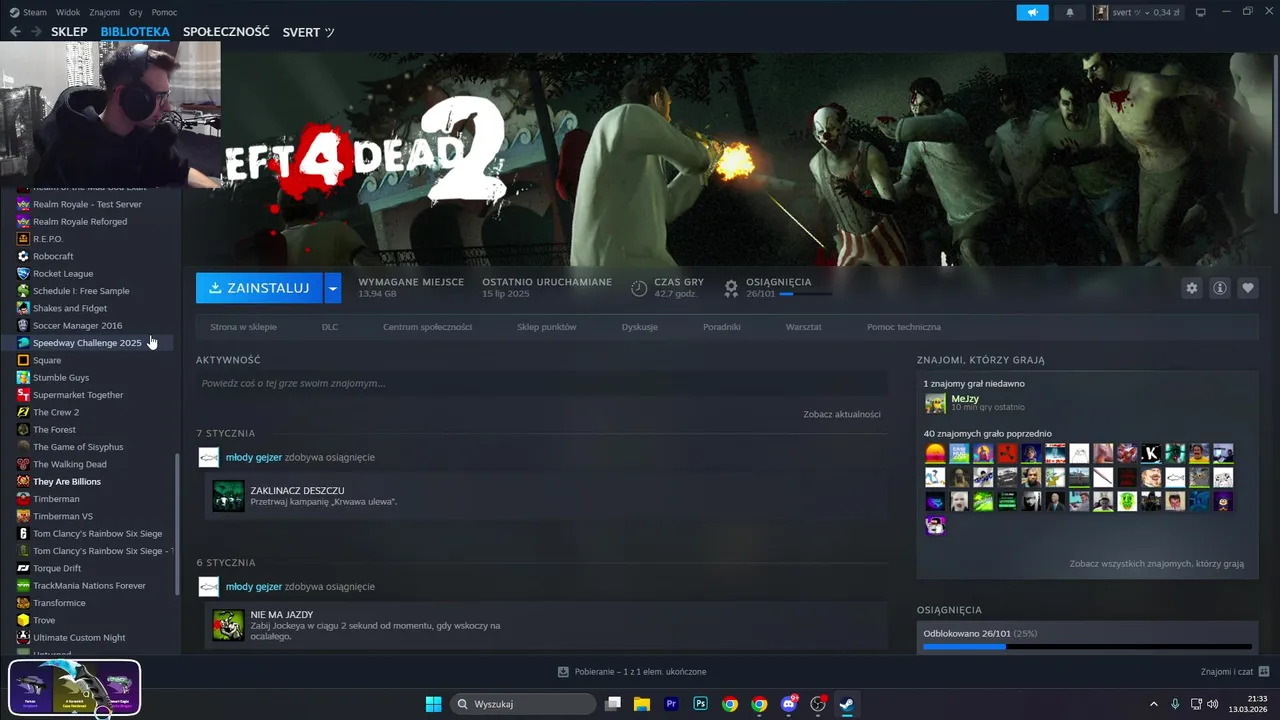The width and height of the screenshot is (1280, 720).
Task: Open the Gry menu
Action: click(x=136, y=12)
